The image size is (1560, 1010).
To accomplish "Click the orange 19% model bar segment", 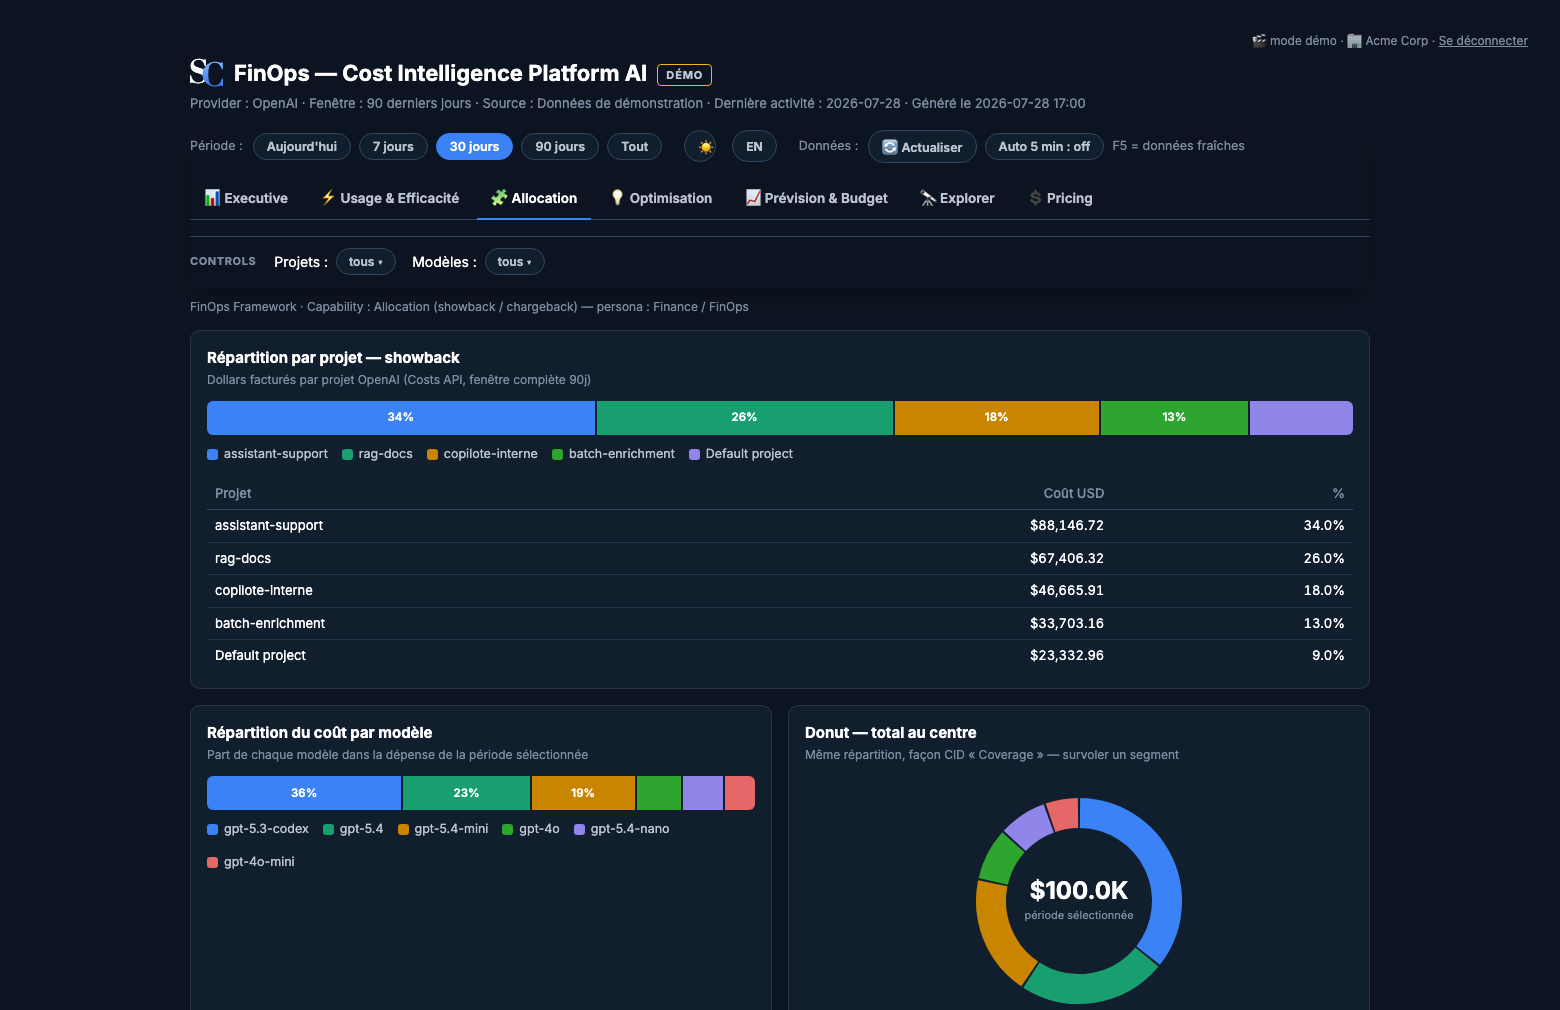I will point(583,793).
